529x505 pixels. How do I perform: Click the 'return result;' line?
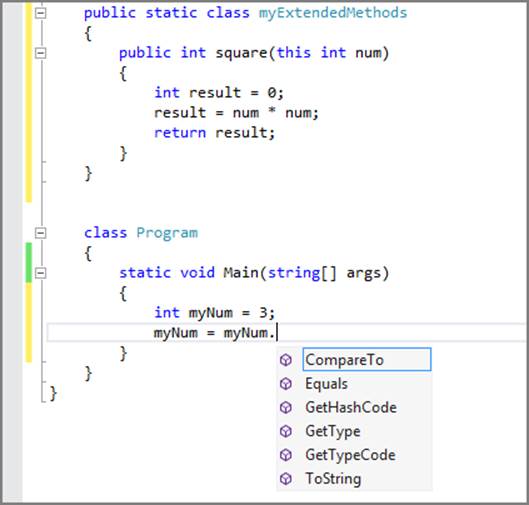point(215,133)
